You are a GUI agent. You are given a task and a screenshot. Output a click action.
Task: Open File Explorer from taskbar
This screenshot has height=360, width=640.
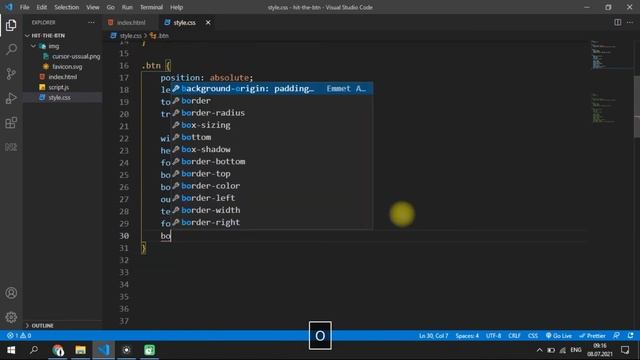click(x=80, y=350)
